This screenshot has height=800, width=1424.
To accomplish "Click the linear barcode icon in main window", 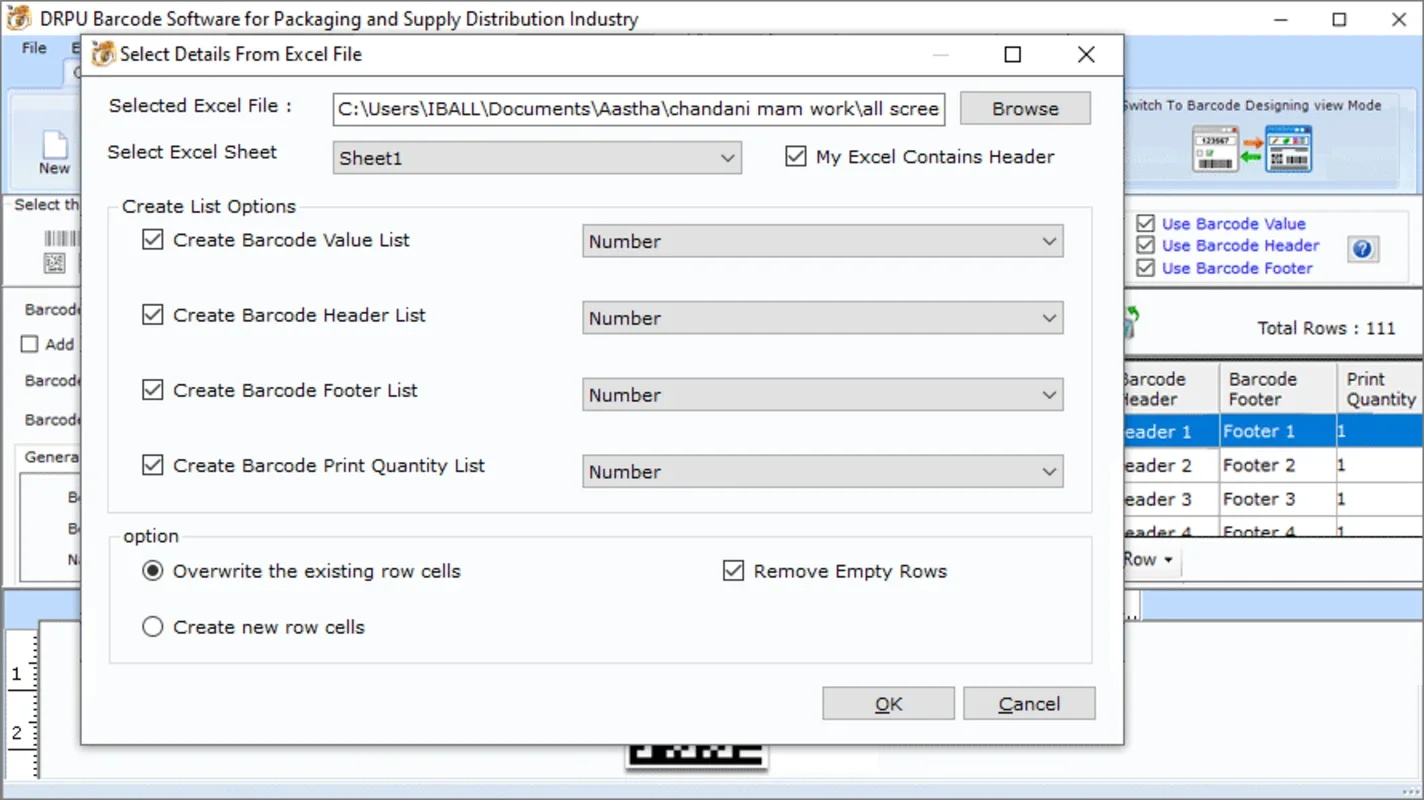I will (x=62, y=239).
